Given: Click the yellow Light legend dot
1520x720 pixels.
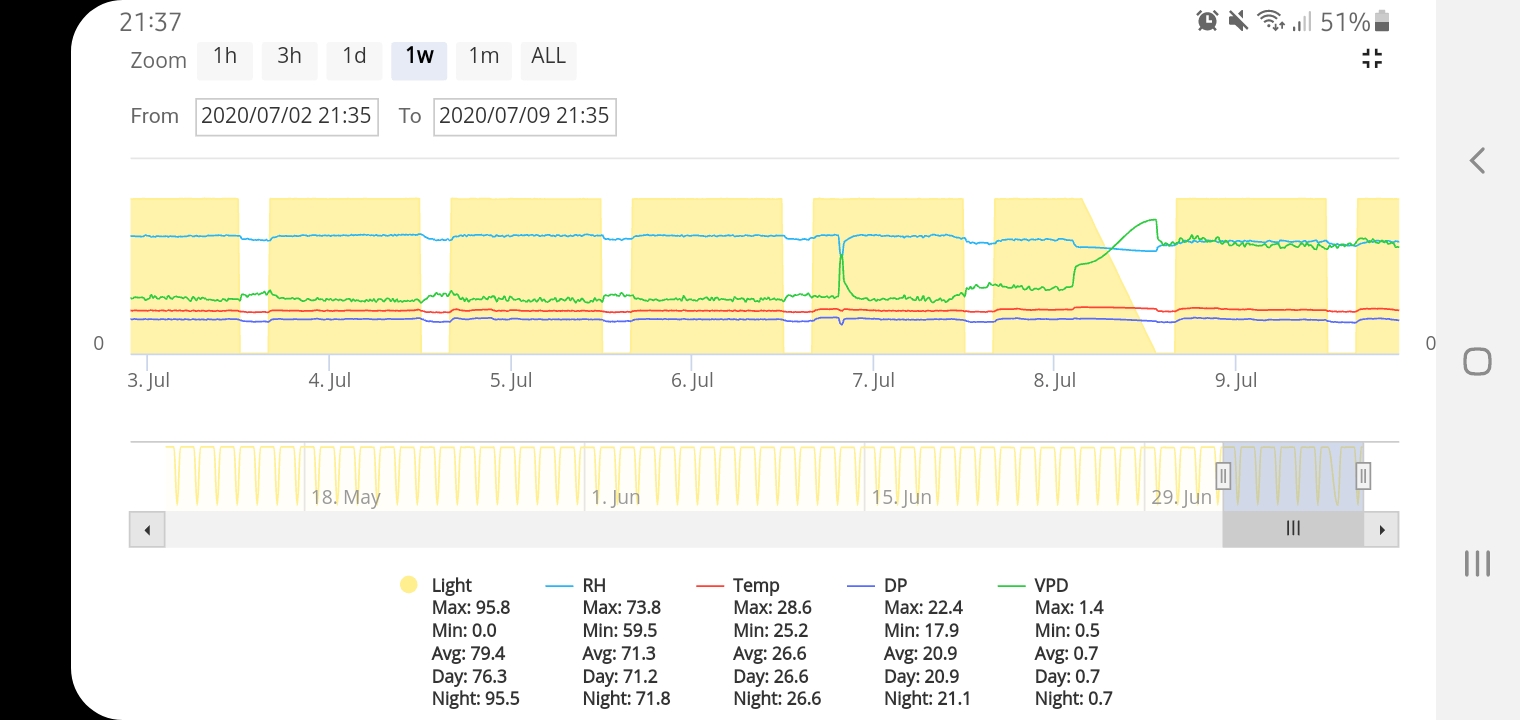Looking at the screenshot, I should click(x=408, y=585).
